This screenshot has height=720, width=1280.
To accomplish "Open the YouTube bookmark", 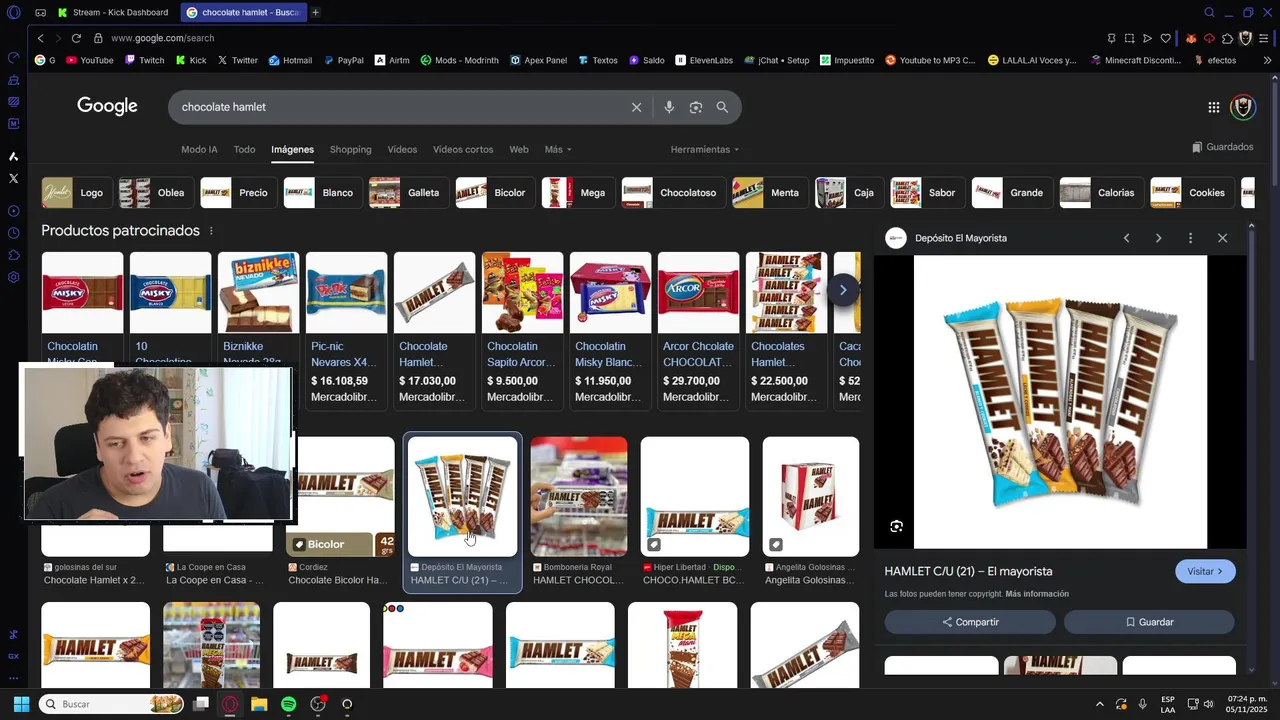I will click(x=89, y=60).
